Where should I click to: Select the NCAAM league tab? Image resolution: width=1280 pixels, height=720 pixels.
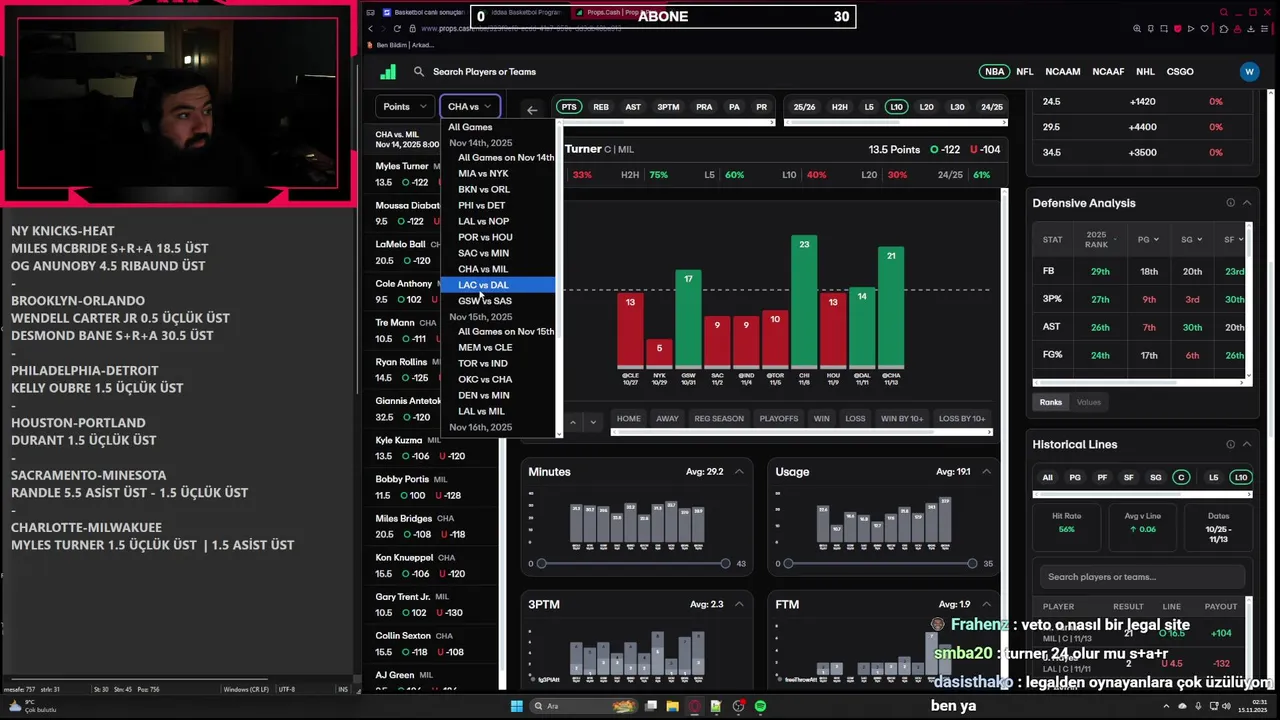[x=1062, y=72]
